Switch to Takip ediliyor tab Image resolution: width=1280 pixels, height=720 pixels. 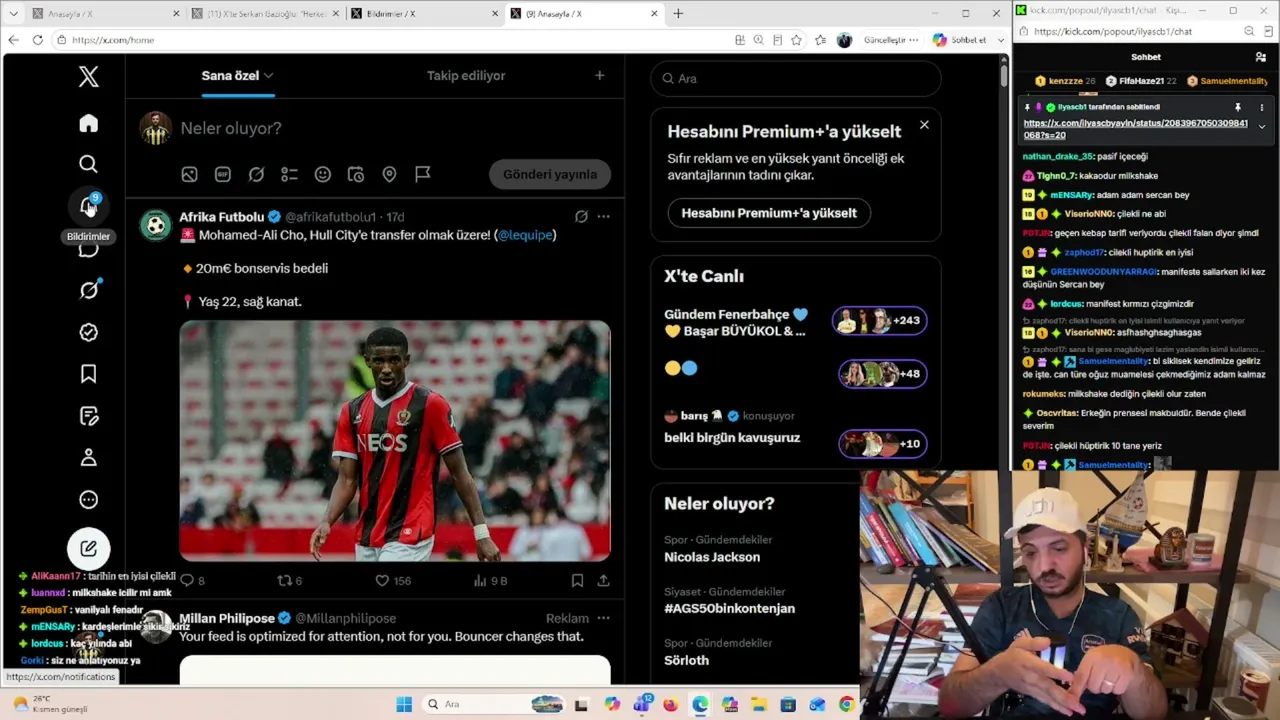(466, 76)
